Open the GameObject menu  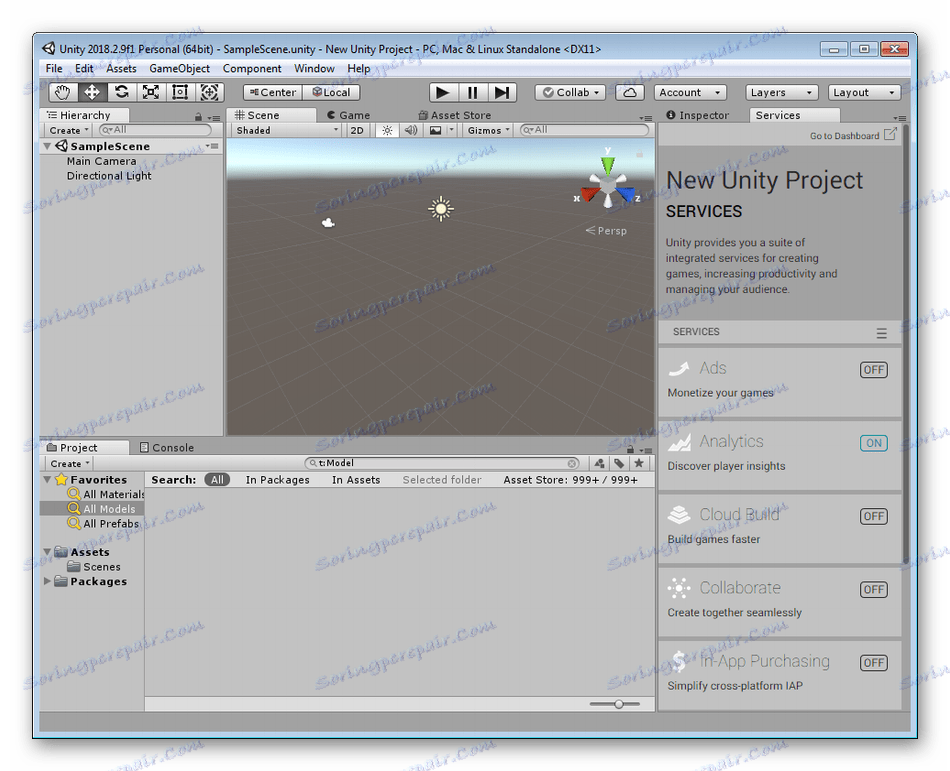179,68
